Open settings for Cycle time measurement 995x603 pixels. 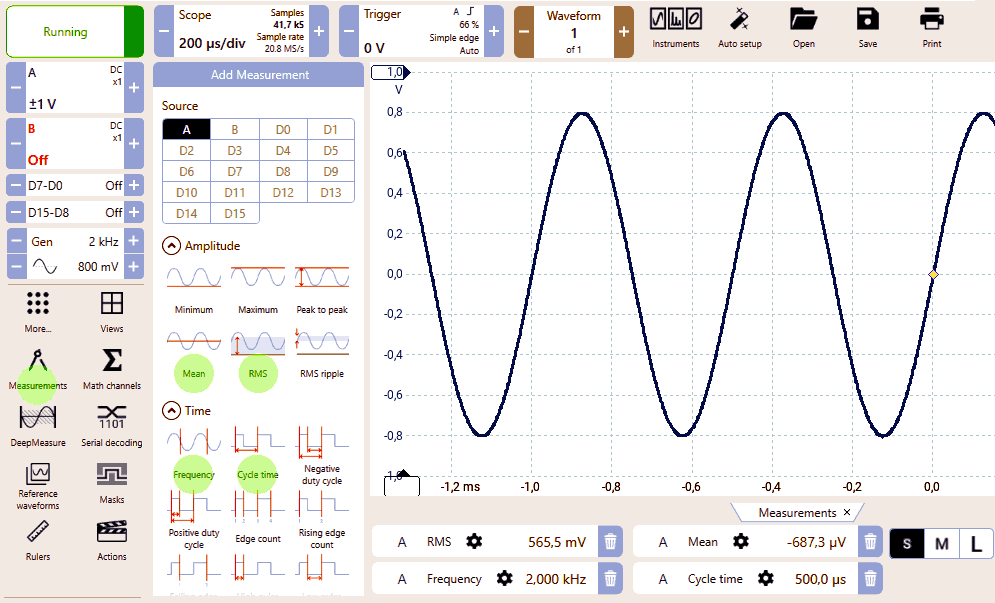pyautogui.click(x=766, y=578)
